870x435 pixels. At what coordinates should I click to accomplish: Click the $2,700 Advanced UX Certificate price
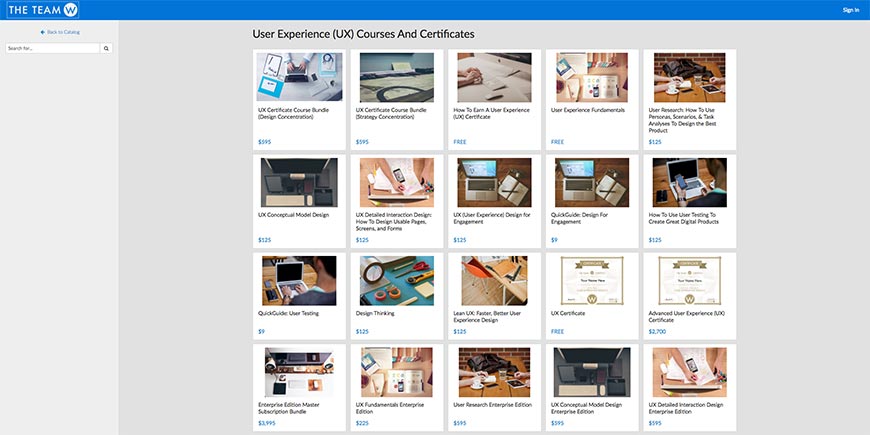pyautogui.click(x=656, y=331)
